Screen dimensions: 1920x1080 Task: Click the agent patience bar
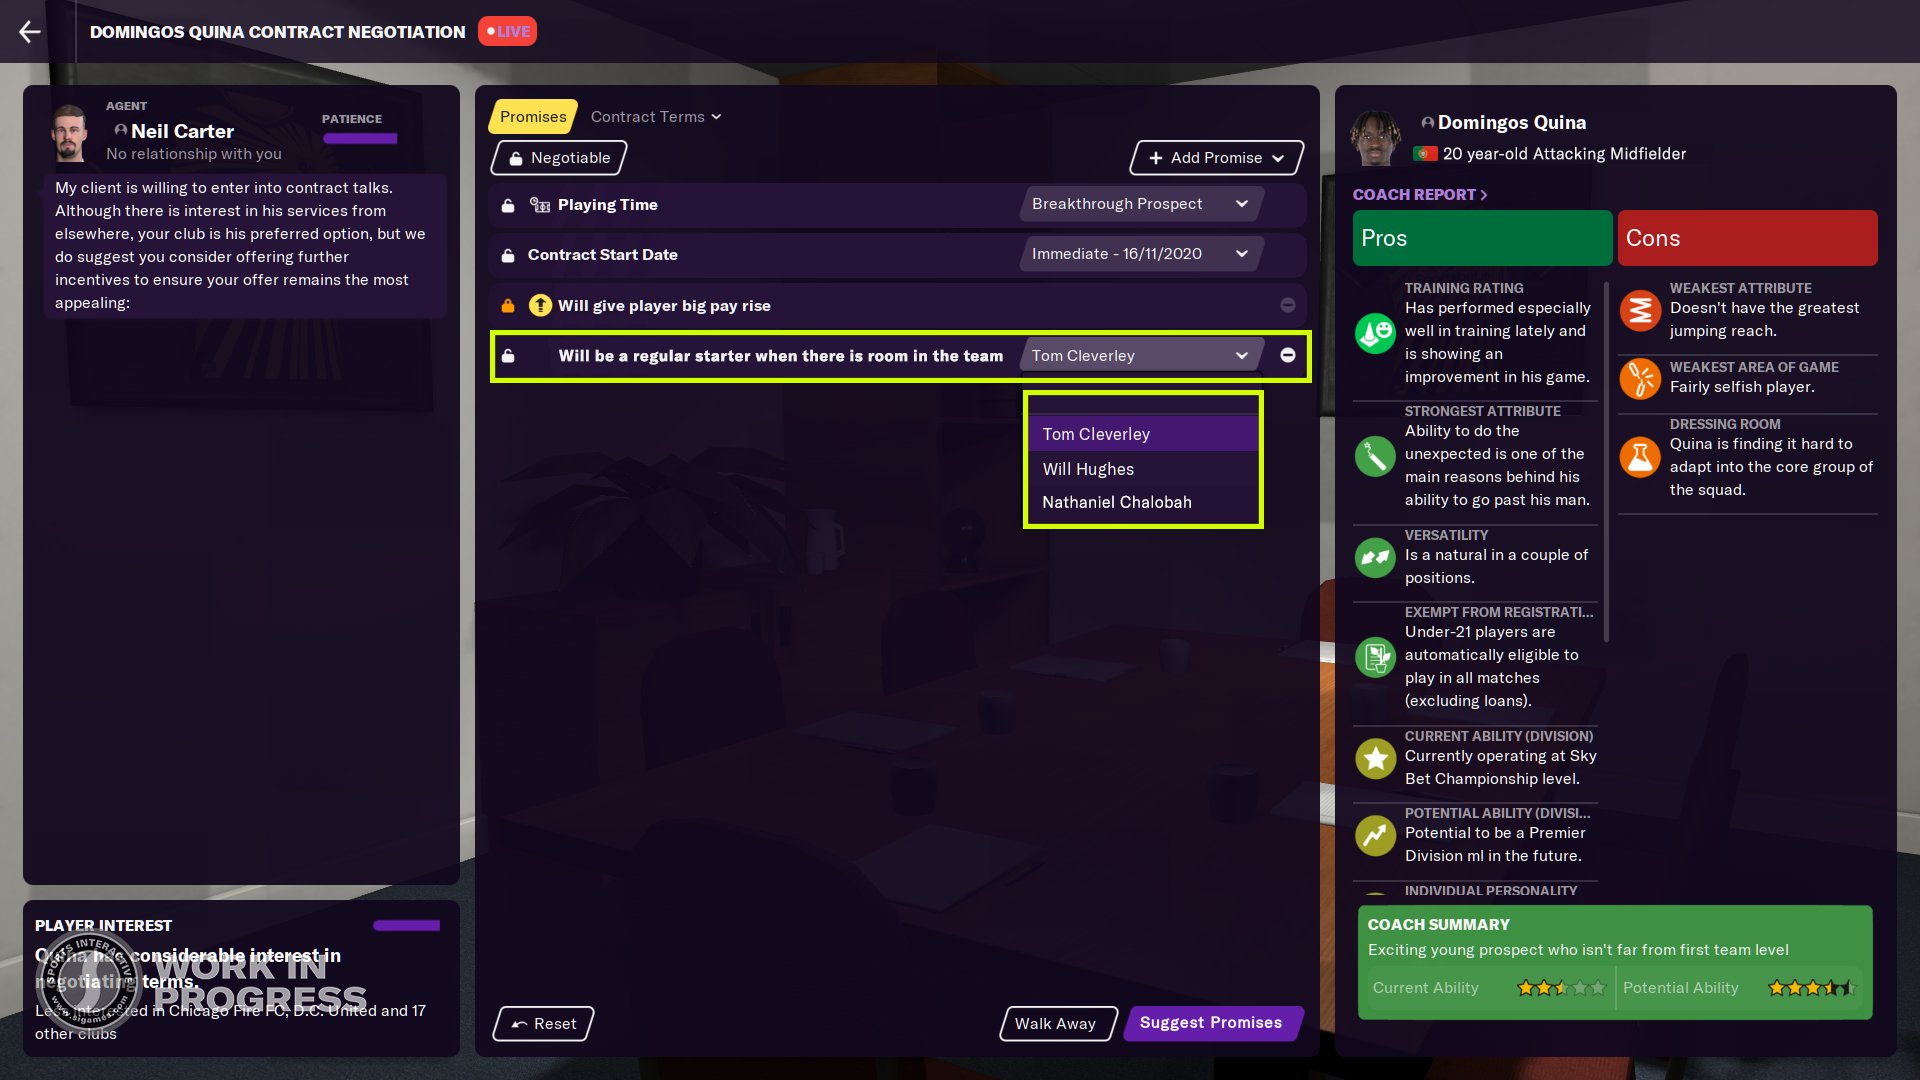tap(360, 139)
